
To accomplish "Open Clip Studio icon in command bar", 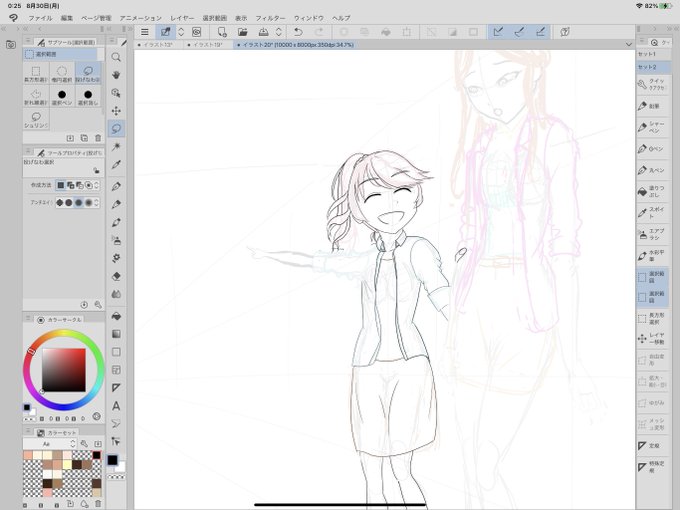I will coord(196,32).
